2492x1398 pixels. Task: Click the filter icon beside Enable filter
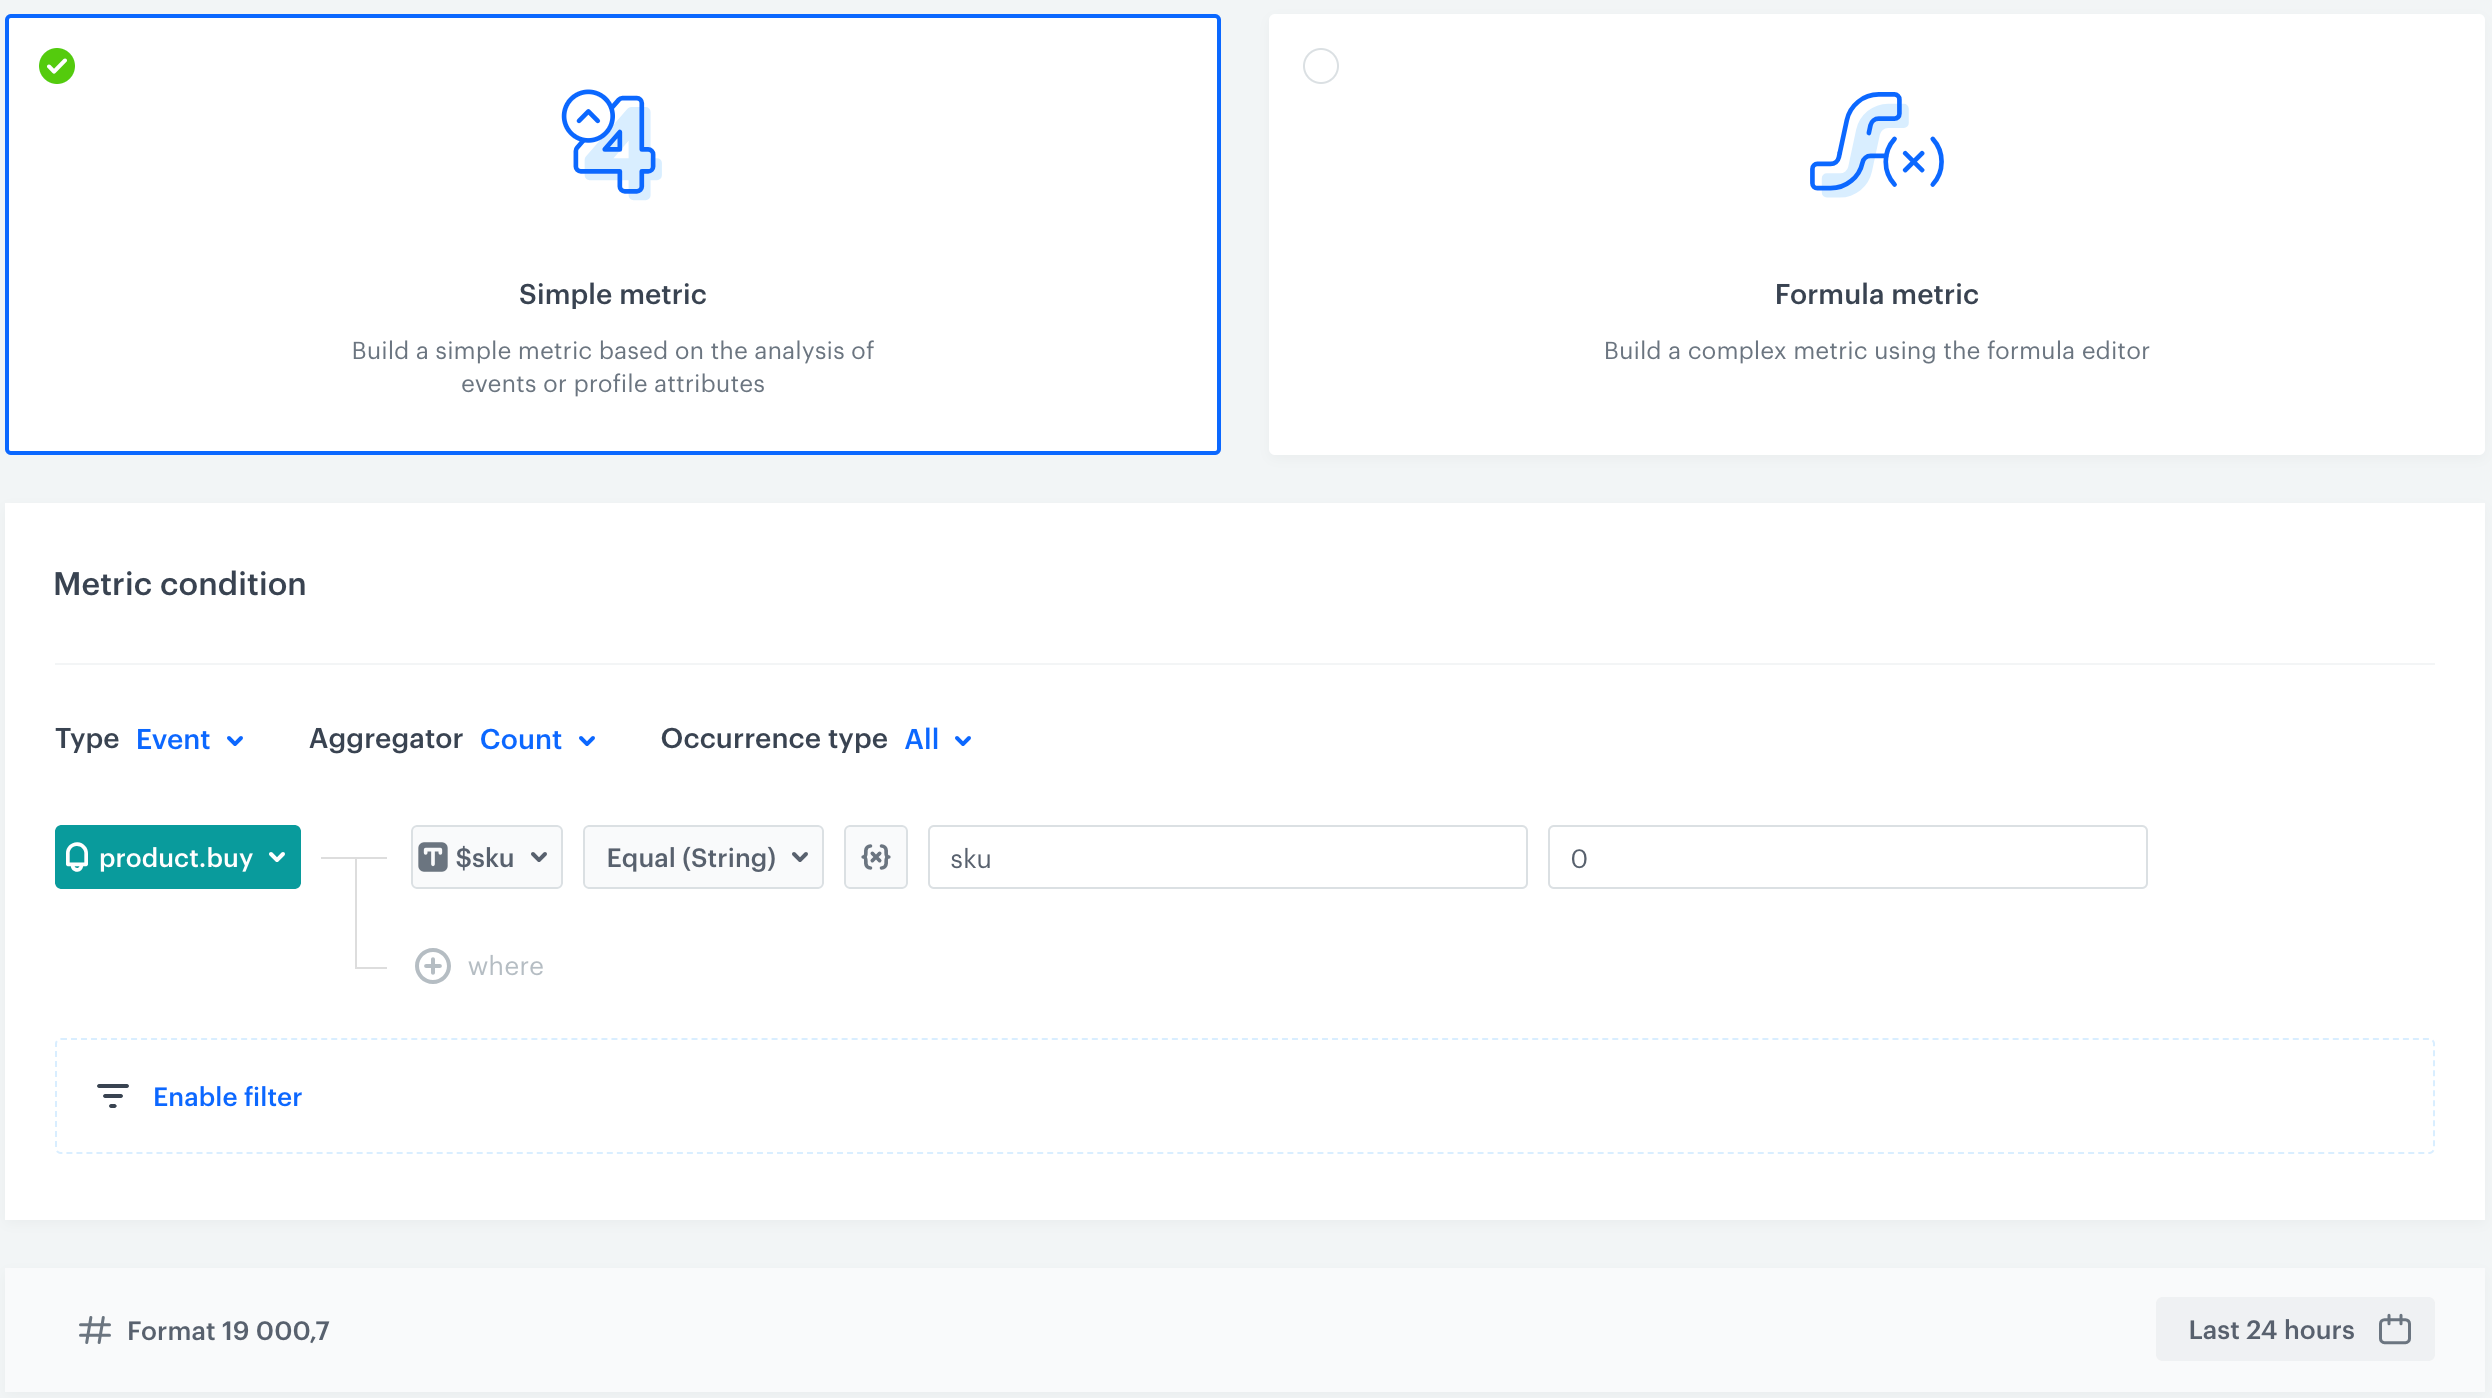[x=113, y=1096]
